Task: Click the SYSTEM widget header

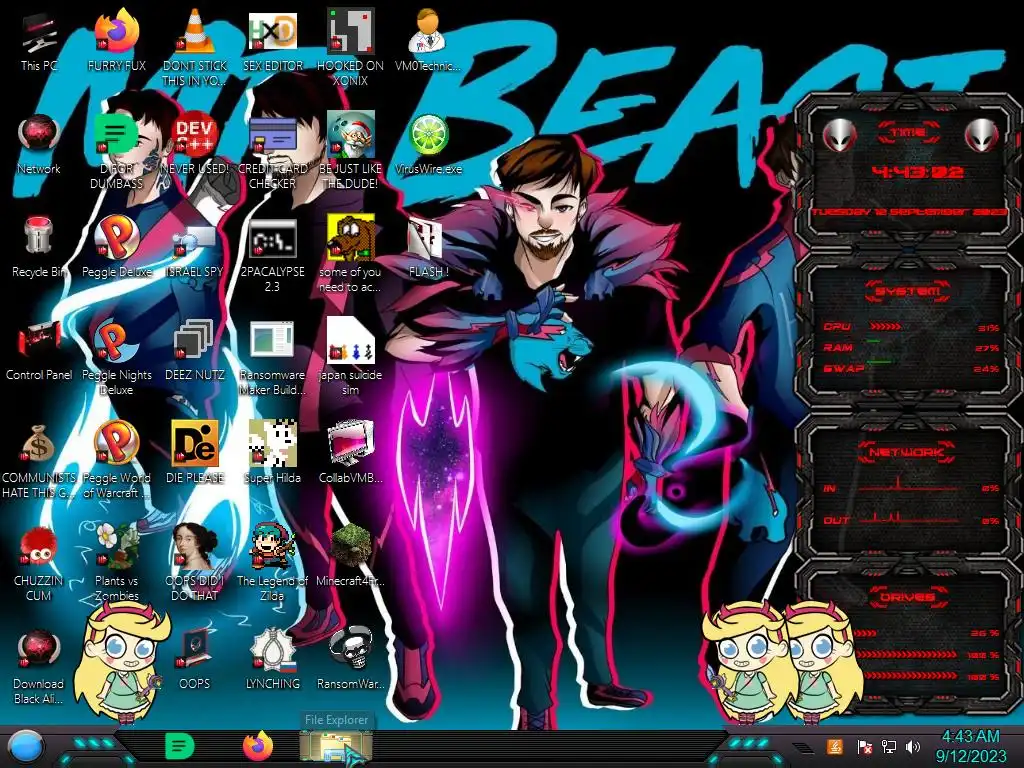Action: [x=908, y=291]
